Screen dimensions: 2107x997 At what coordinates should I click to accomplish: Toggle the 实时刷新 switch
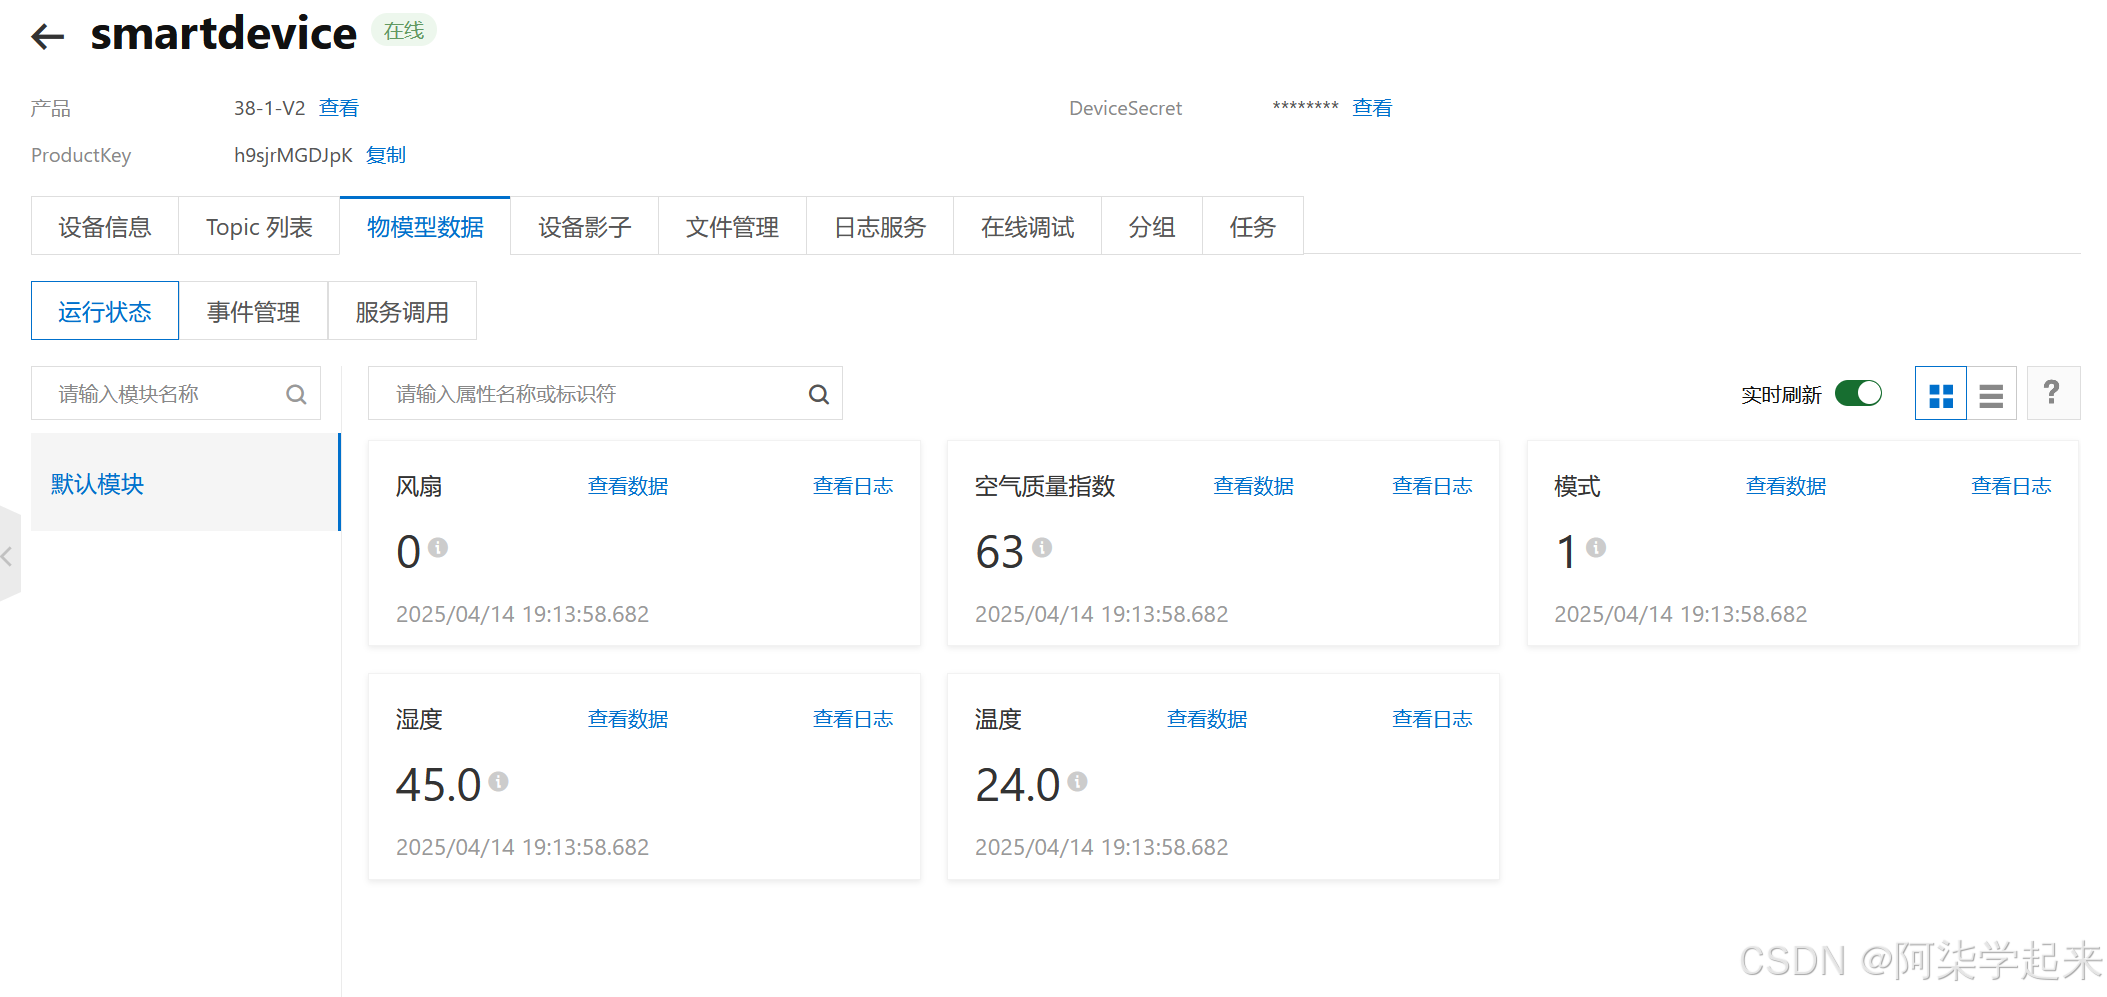[1858, 394]
